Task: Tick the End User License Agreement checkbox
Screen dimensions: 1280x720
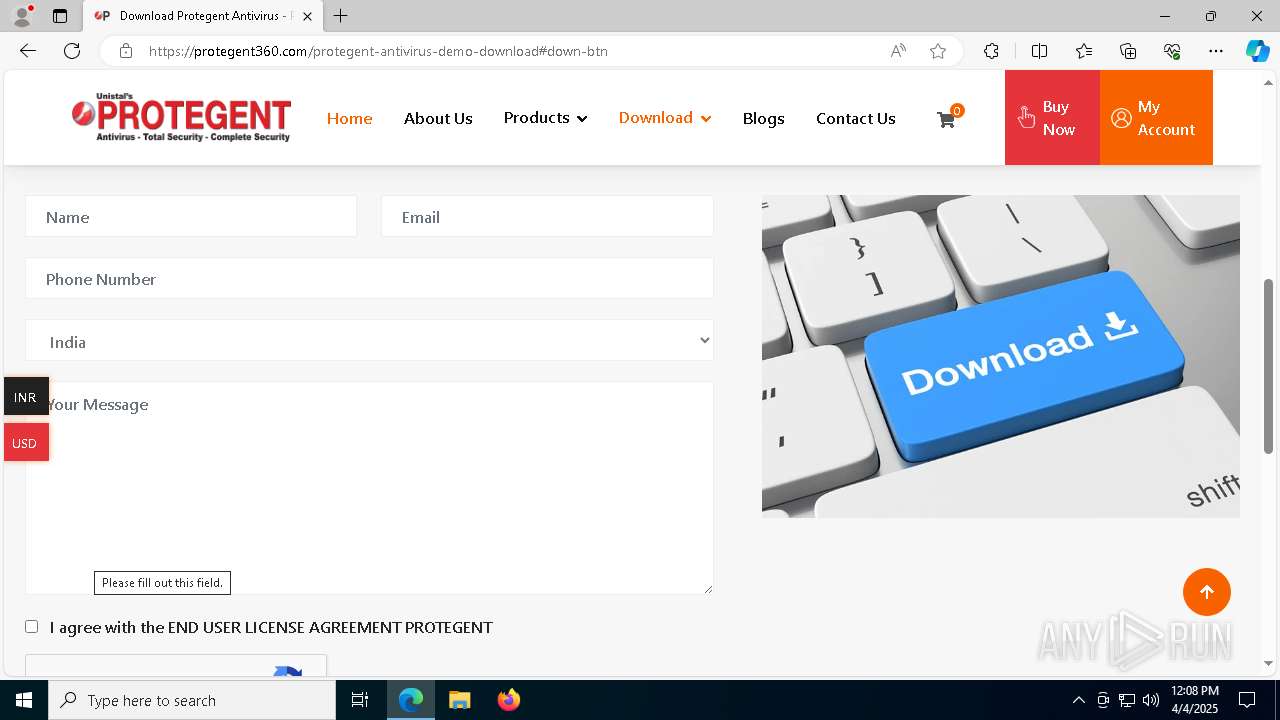Action: (32, 626)
